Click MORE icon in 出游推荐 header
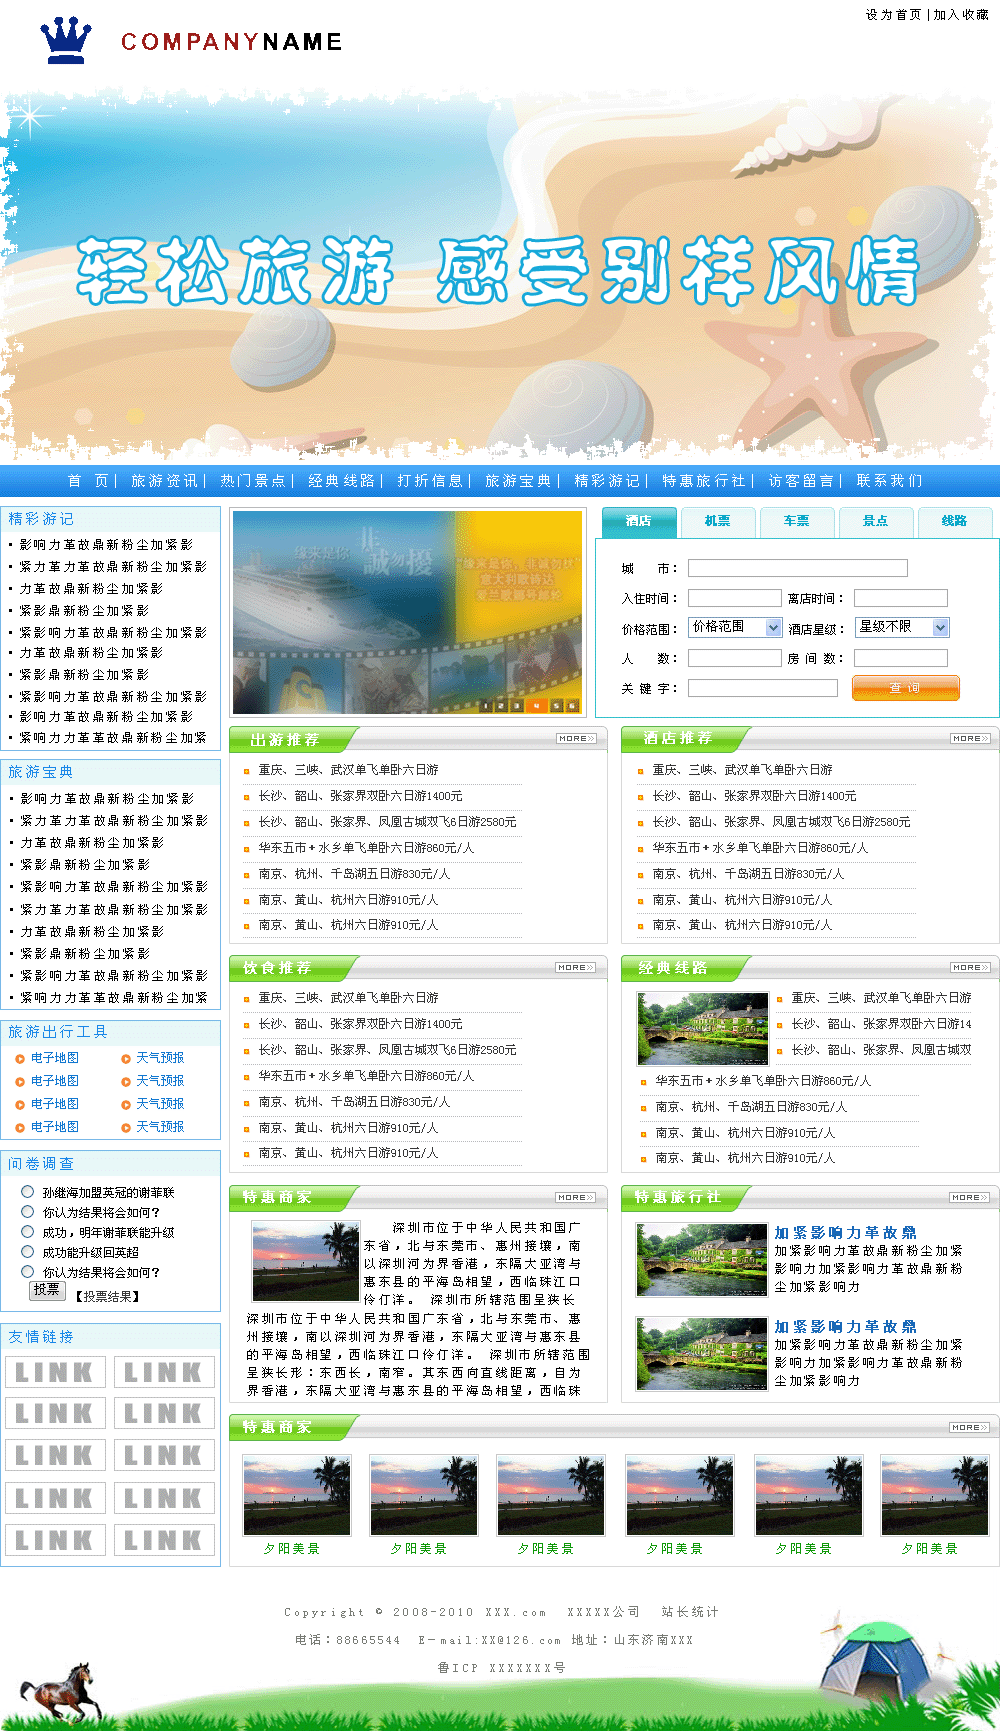1000x1732 pixels. (576, 739)
